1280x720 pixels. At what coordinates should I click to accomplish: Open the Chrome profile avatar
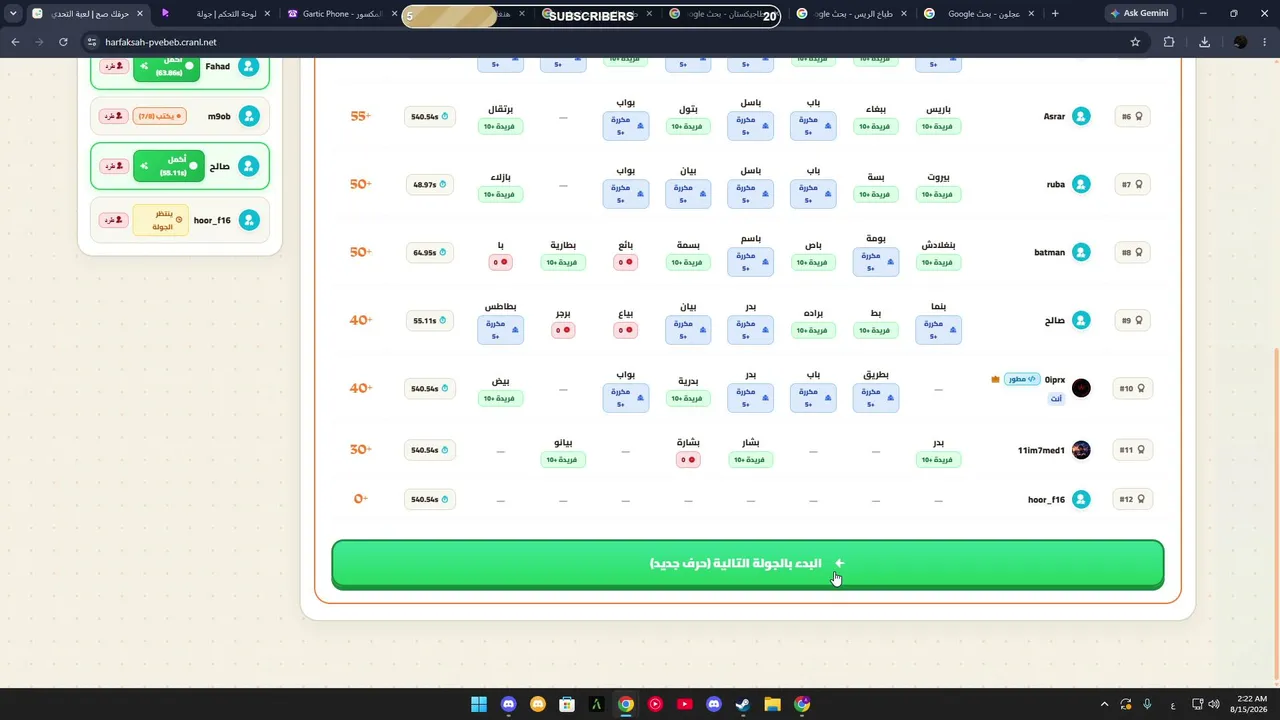[1240, 42]
